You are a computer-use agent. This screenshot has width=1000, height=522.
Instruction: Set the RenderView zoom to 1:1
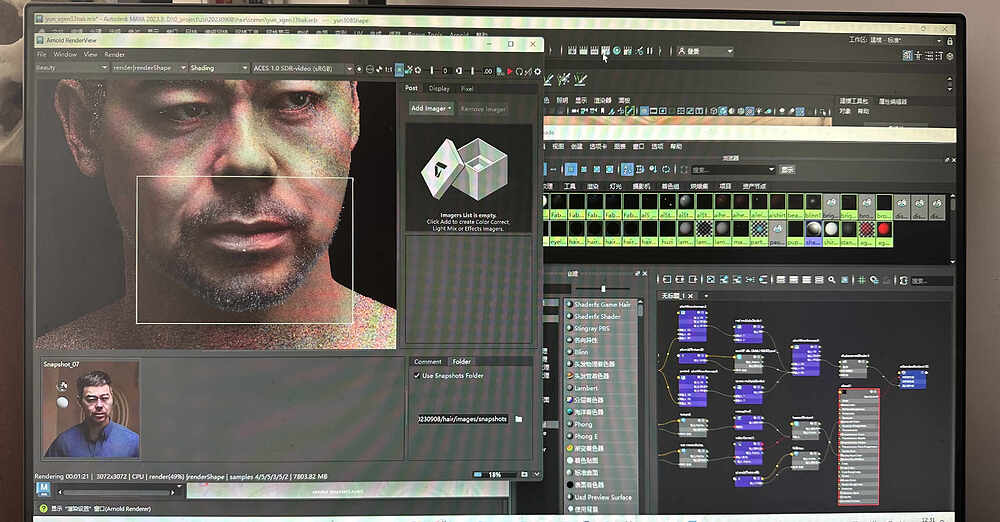[x=388, y=69]
